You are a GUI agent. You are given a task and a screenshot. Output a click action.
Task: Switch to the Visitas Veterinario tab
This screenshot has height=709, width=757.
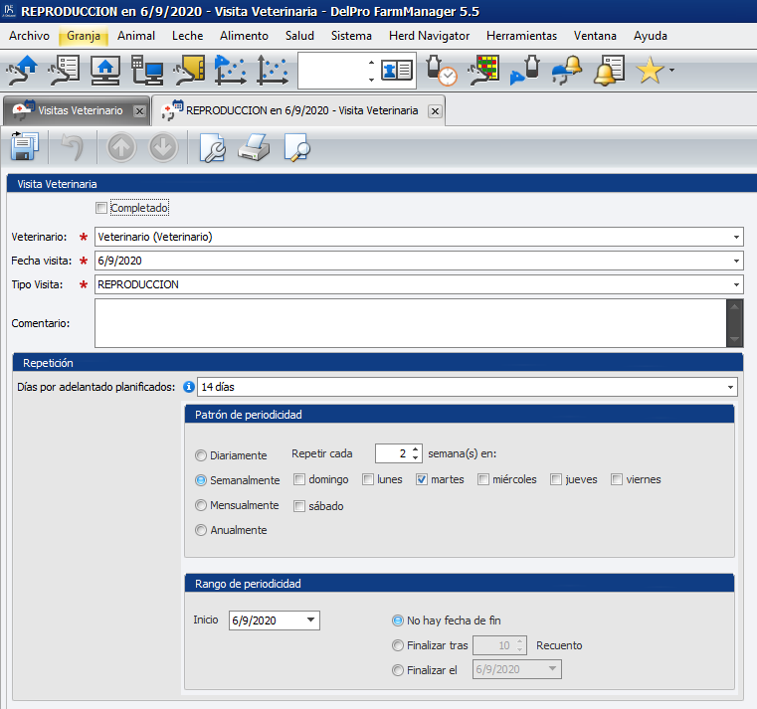(x=79, y=111)
